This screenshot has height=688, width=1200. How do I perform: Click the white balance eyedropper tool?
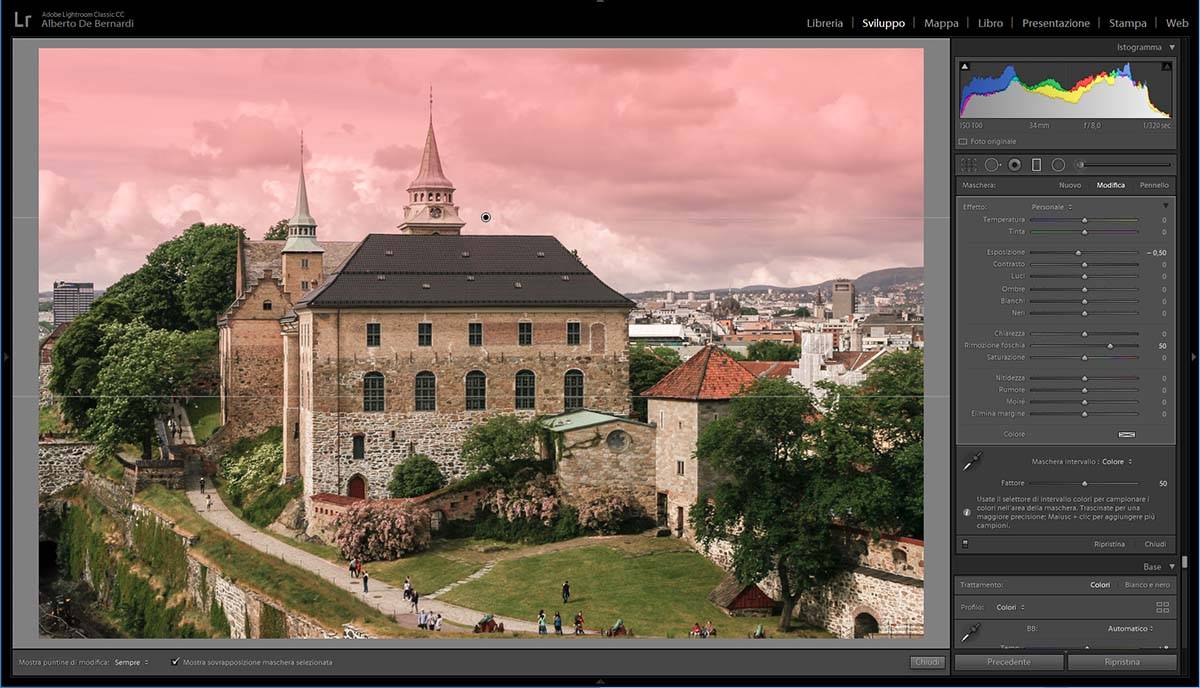pyautogui.click(x=969, y=631)
